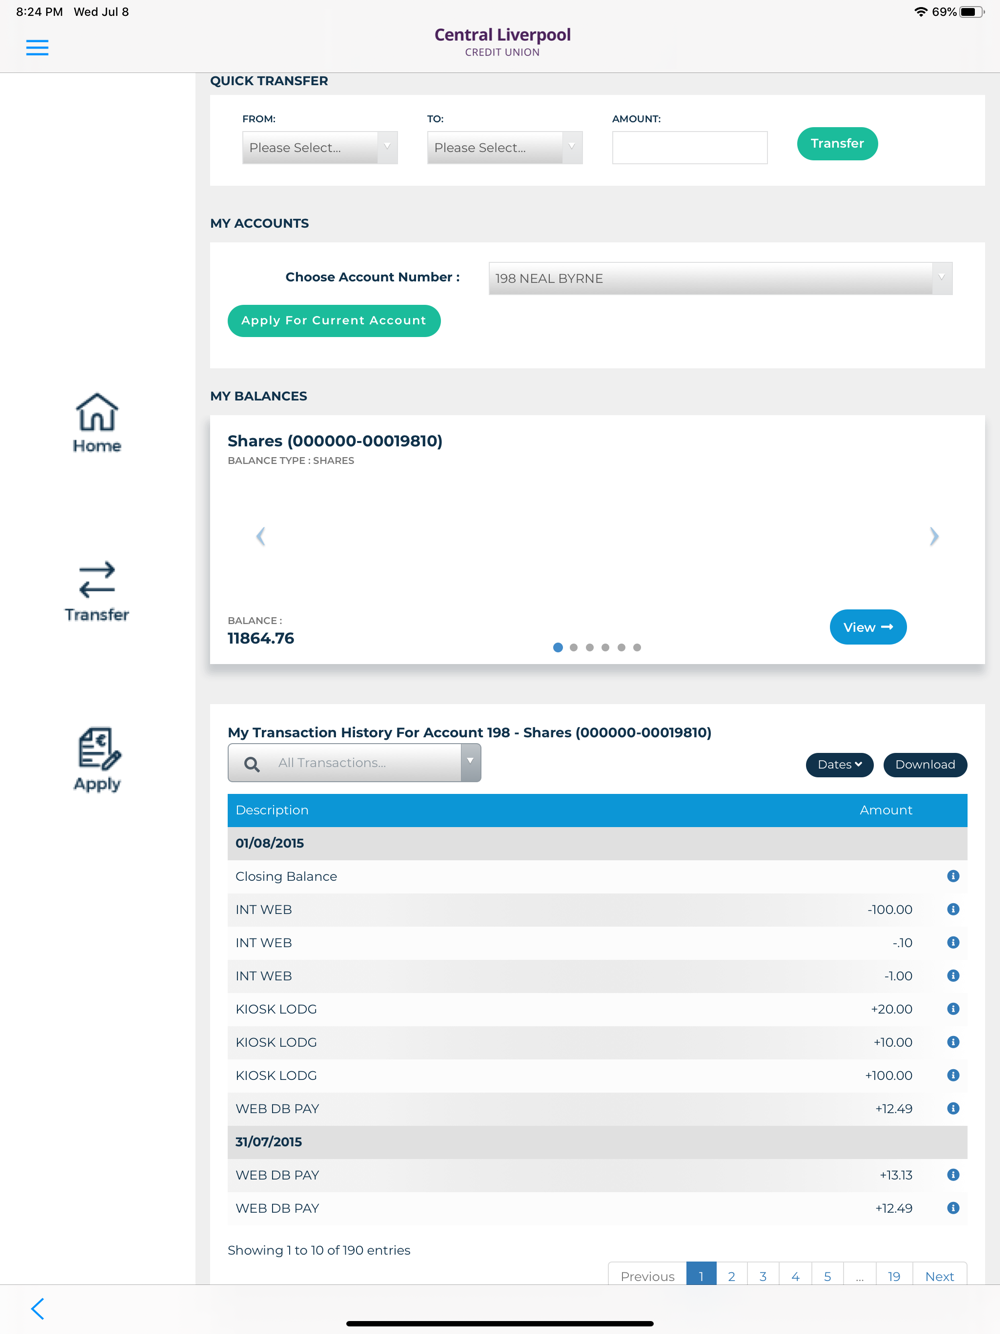The width and height of the screenshot is (1000, 1334).
Task: Open the hamburger menu icon
Action: [37, 48]
